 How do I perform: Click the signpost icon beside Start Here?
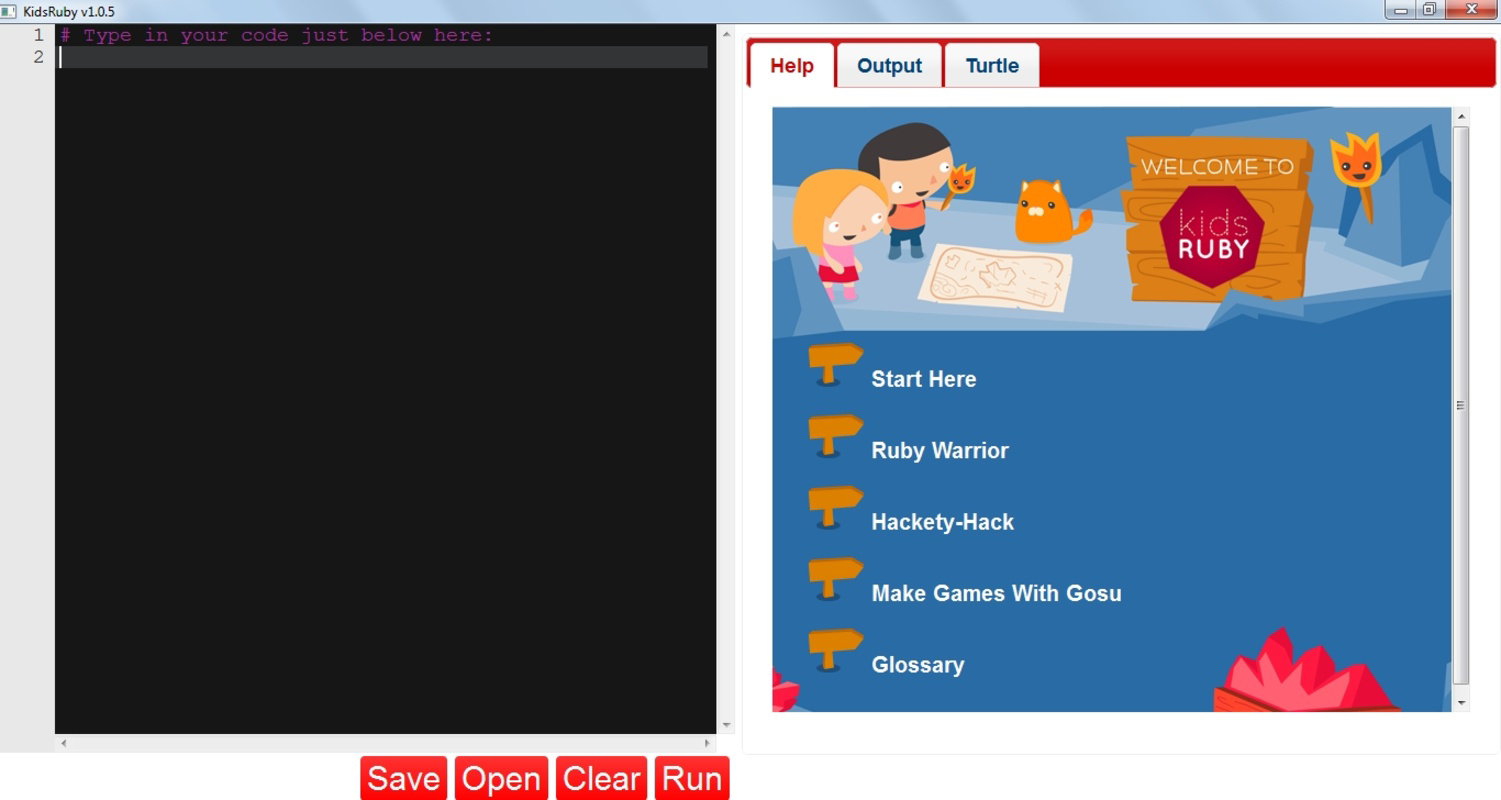point(835,366)
